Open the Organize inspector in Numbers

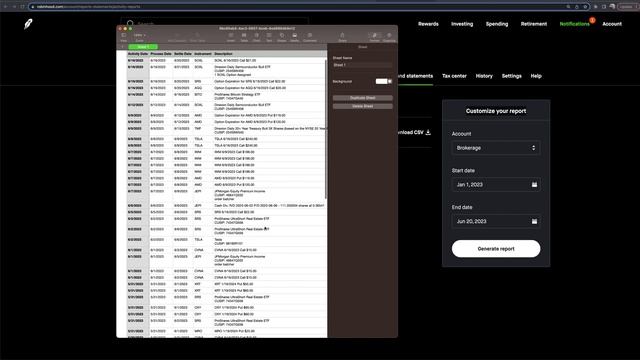click(389, 37)
